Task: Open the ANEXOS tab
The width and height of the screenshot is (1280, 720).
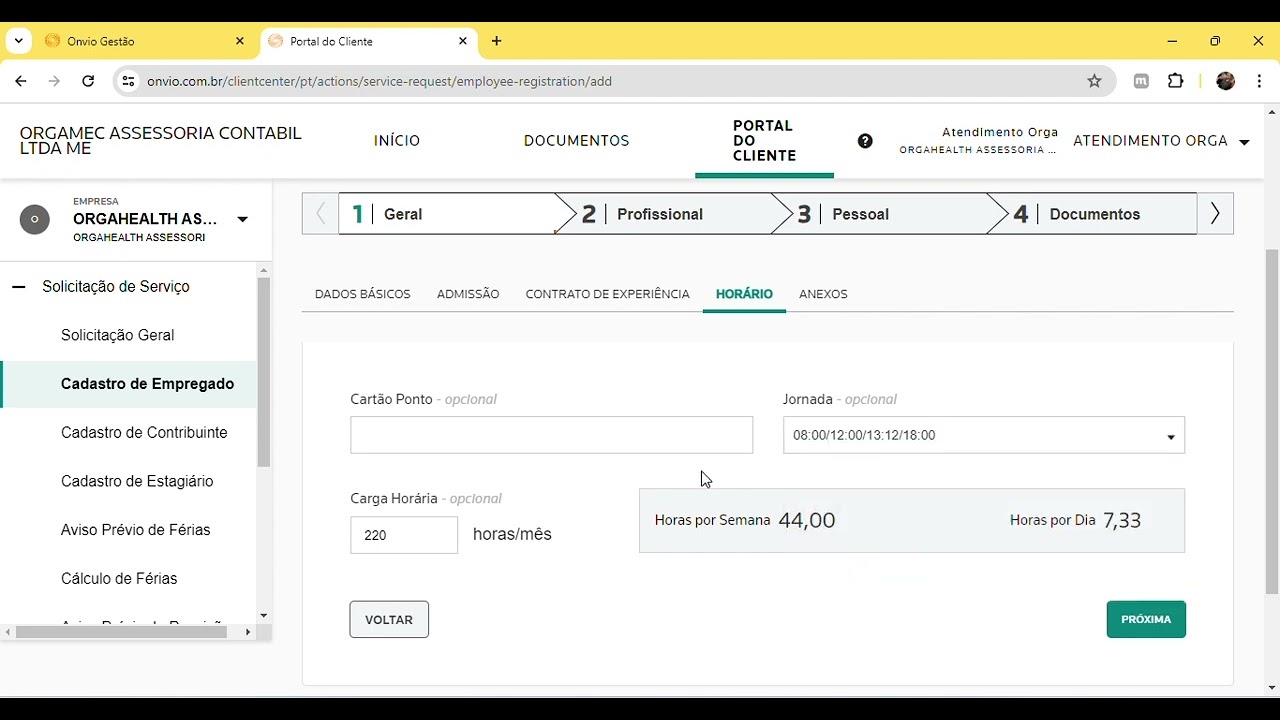Action: tap(823, 294)
